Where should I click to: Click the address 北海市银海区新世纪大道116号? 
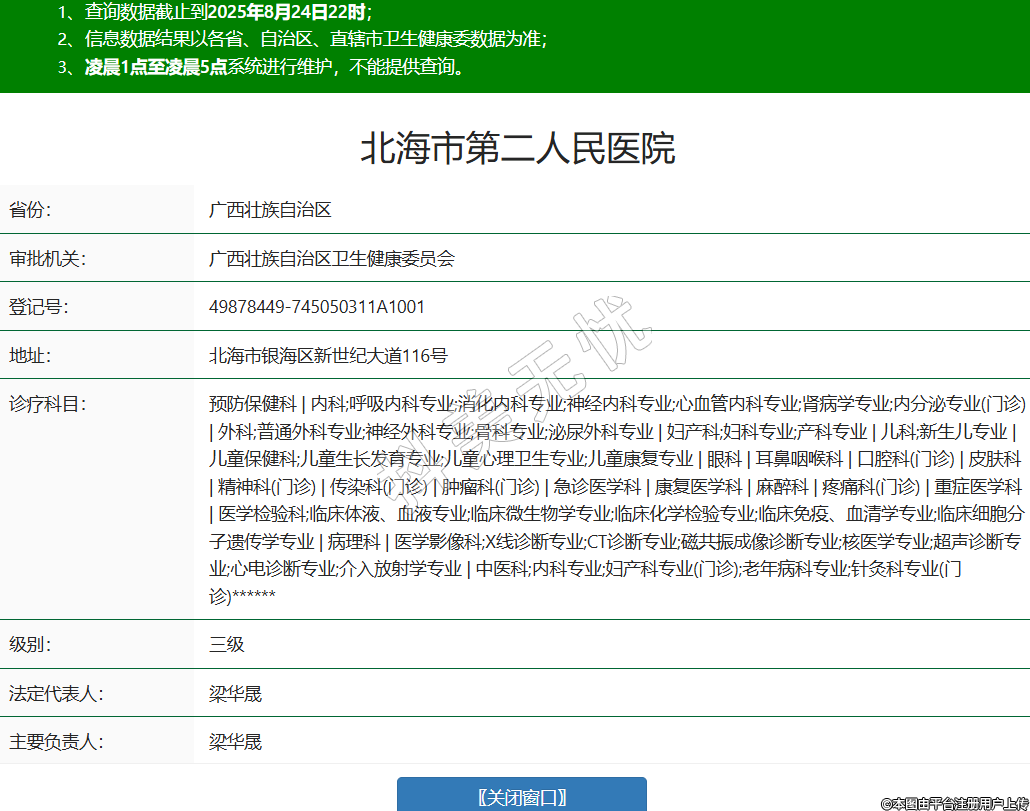pyautogui.click(x=328, y=355)
